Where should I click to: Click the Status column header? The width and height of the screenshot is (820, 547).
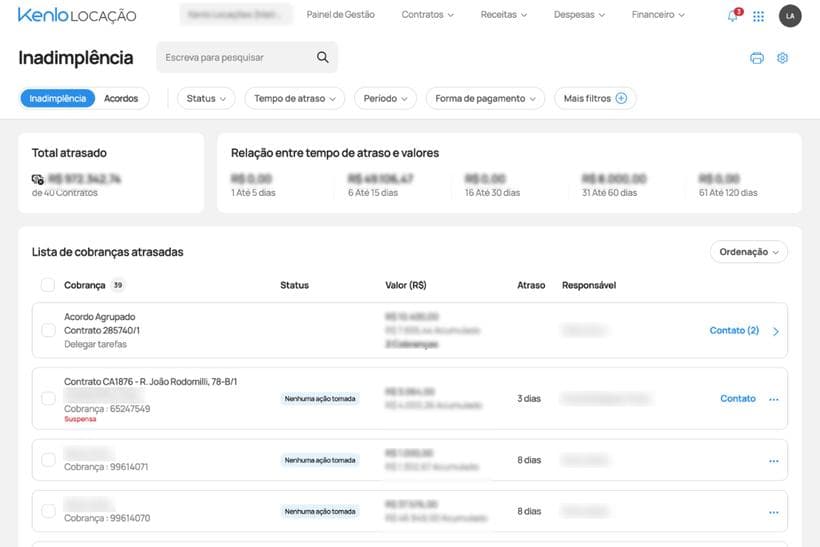294,285
